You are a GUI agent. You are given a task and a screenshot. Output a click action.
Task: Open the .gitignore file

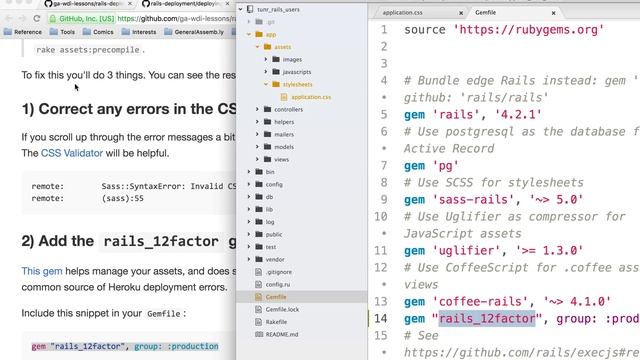point(279,272)
